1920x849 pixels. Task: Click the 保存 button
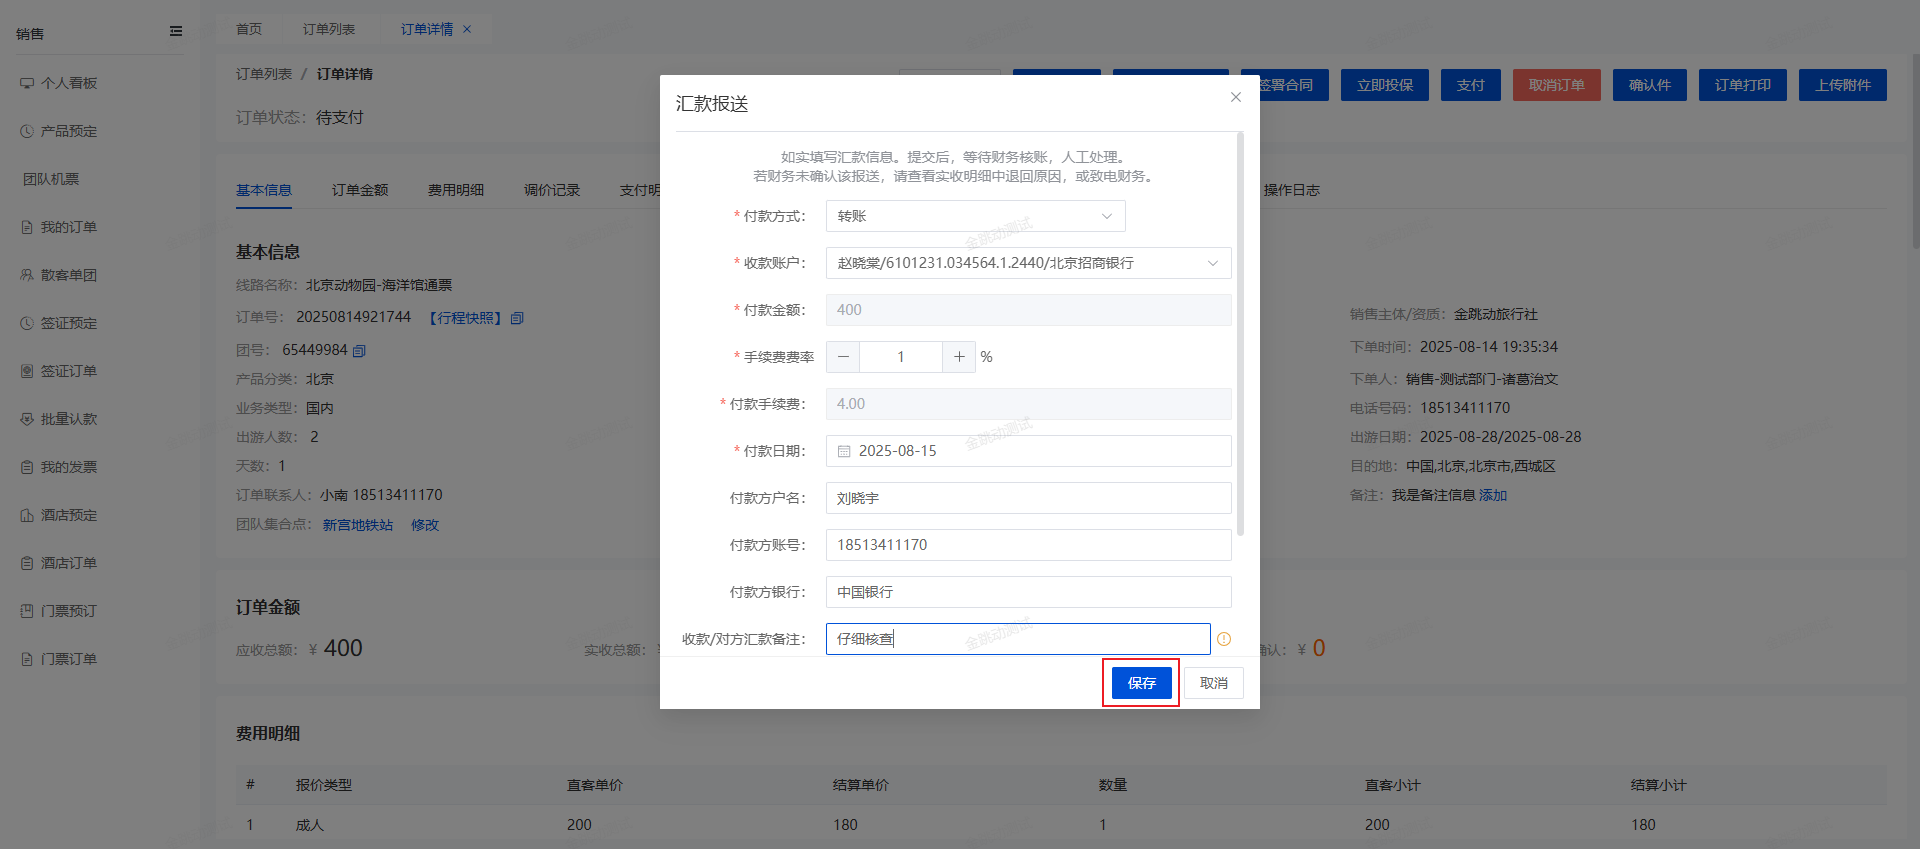click(x=1141, y=683)
